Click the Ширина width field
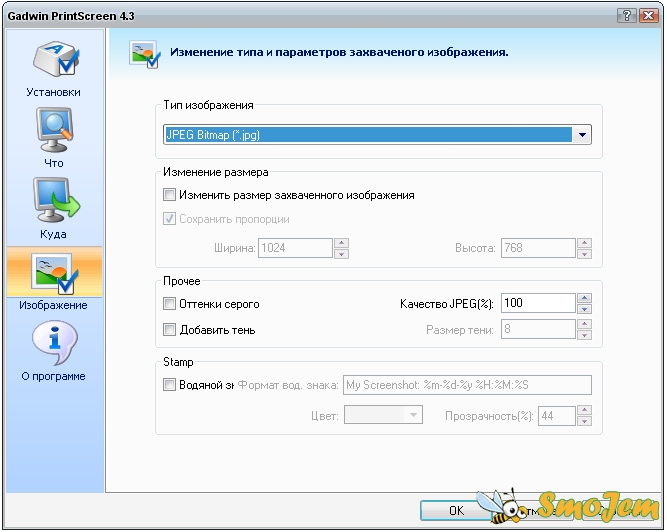 (x=295, y=248)
